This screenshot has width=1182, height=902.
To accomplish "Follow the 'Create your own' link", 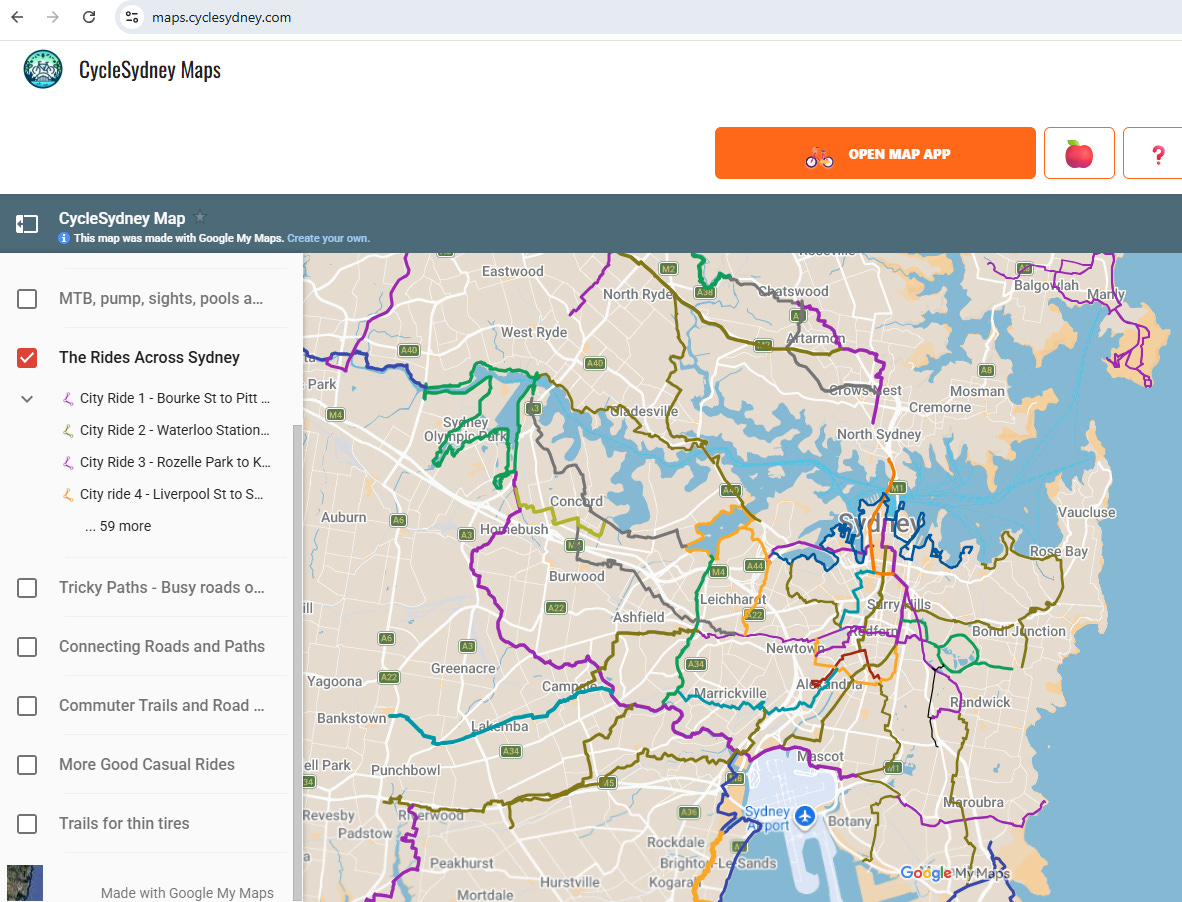I will click(x=328, y=238).
